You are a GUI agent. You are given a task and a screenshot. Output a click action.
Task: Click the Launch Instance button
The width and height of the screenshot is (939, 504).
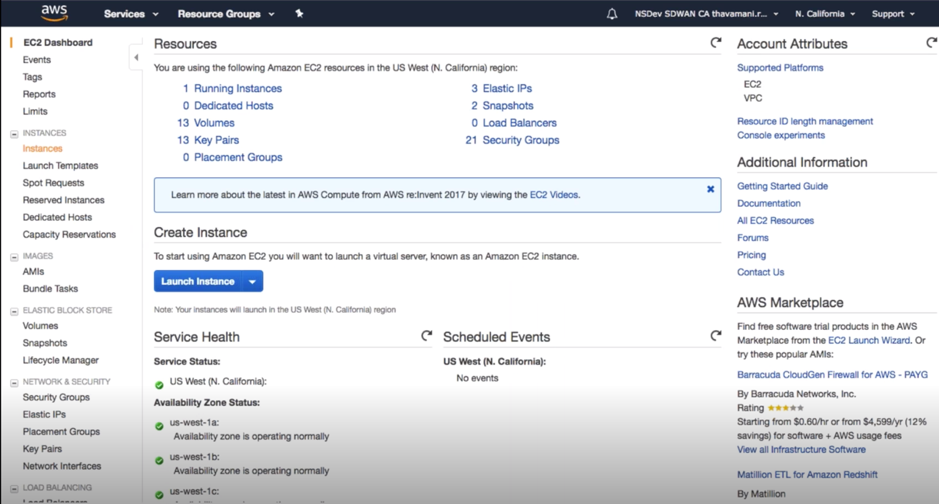(x=198, y=281)
